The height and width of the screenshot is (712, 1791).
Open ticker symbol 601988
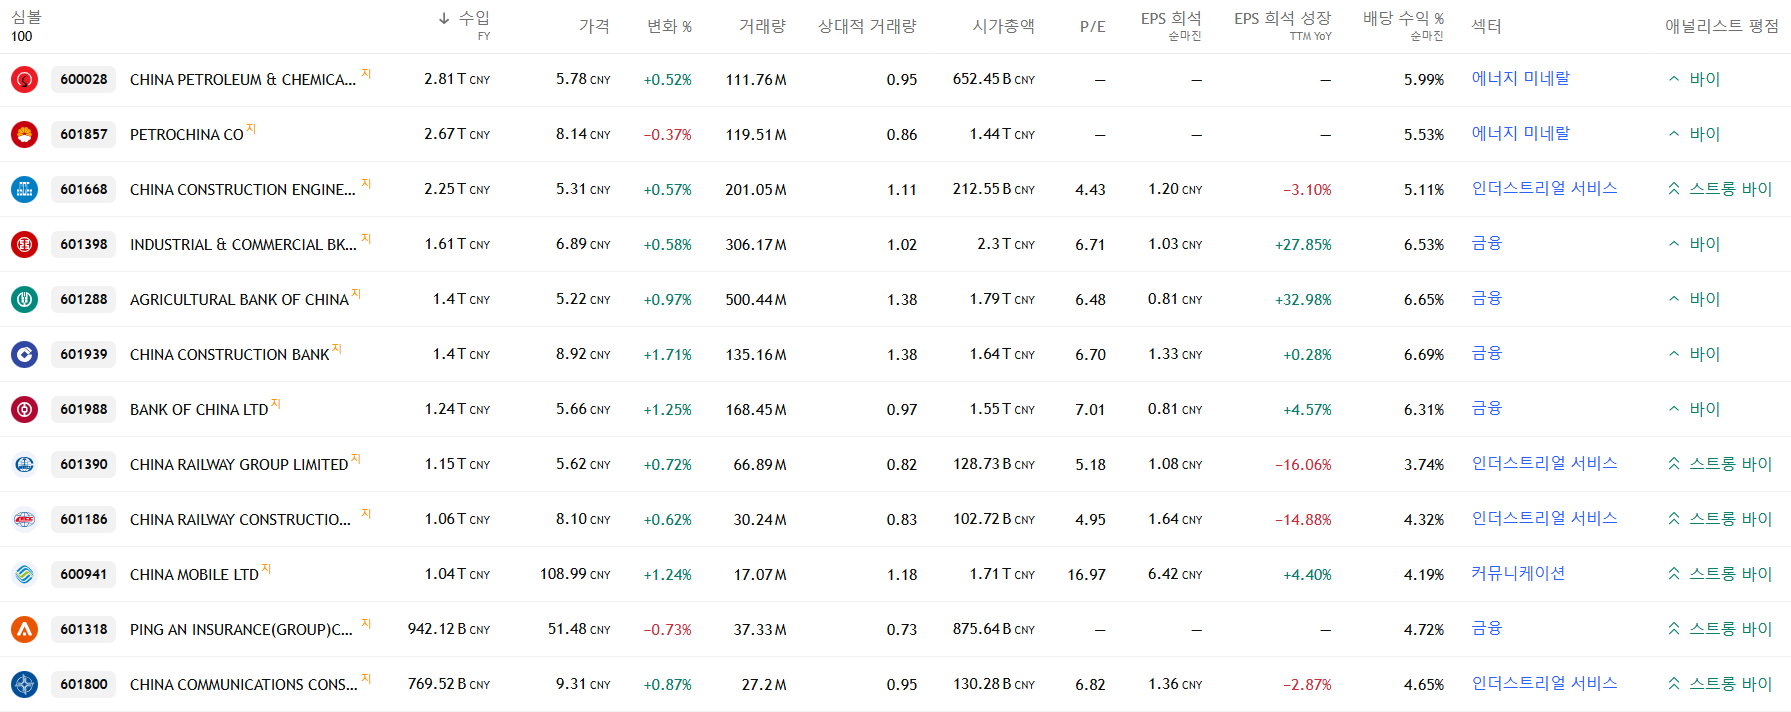tap(84, 409)
